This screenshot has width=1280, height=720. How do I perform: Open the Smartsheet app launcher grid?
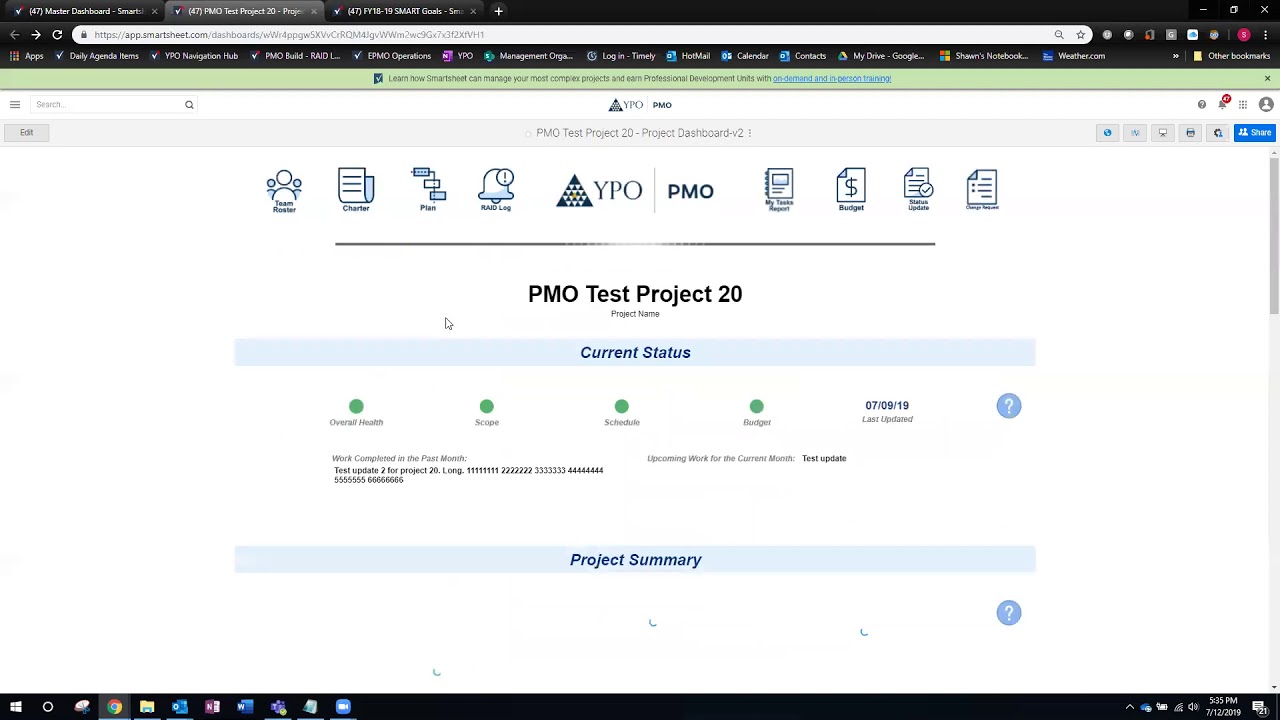pos(1243,105)
